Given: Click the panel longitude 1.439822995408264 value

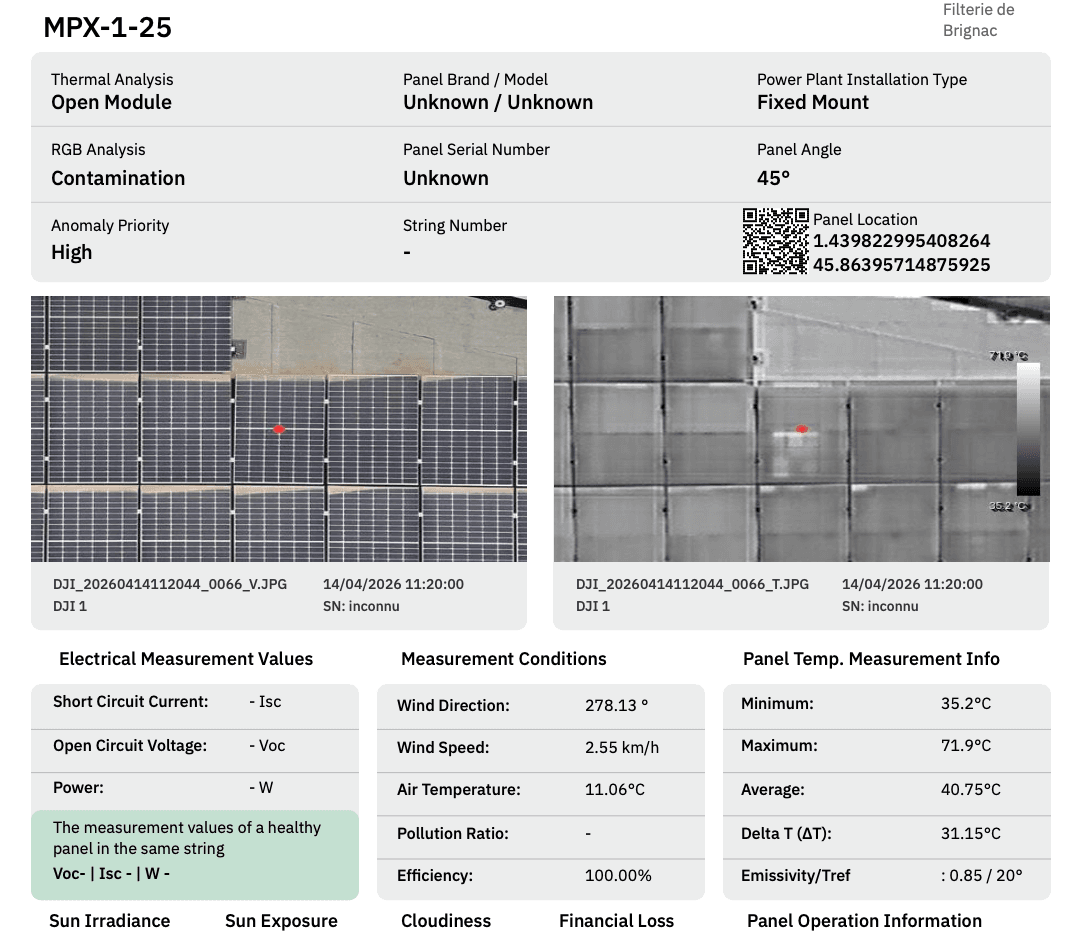Looking at the screenshot, I should pos(901,241).
